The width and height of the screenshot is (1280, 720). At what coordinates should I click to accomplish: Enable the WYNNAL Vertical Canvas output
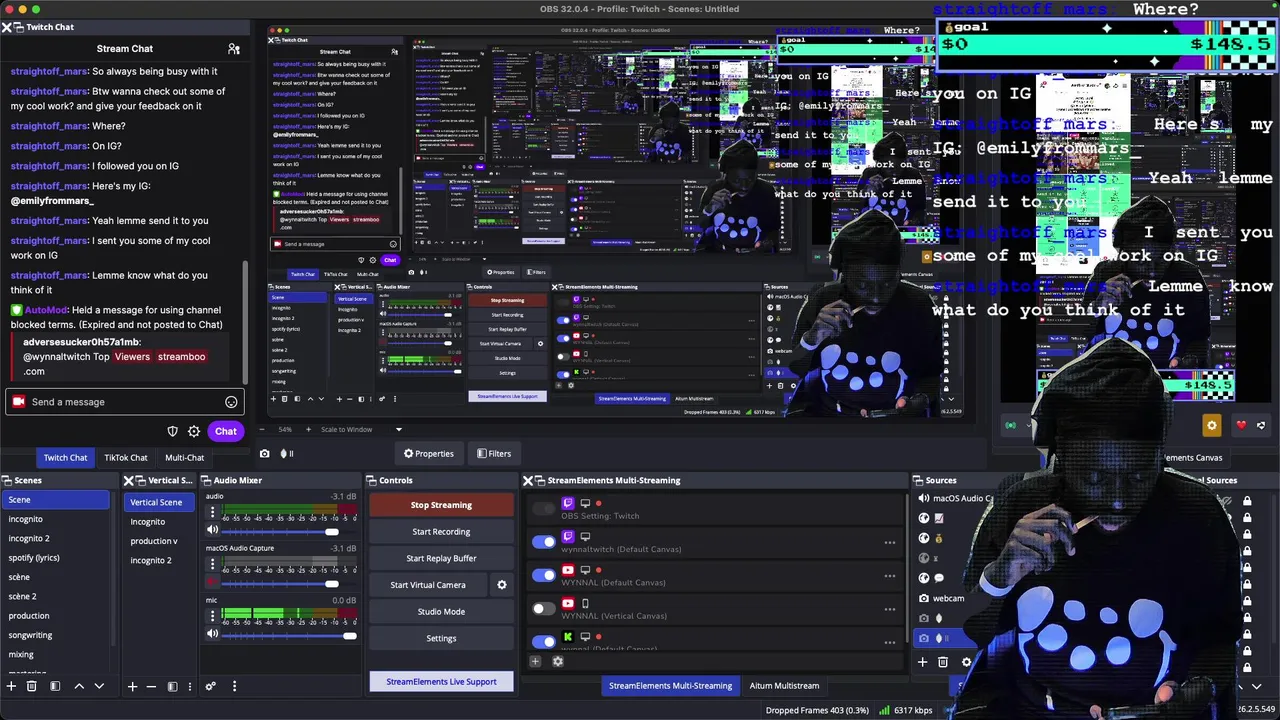(543, 608)
